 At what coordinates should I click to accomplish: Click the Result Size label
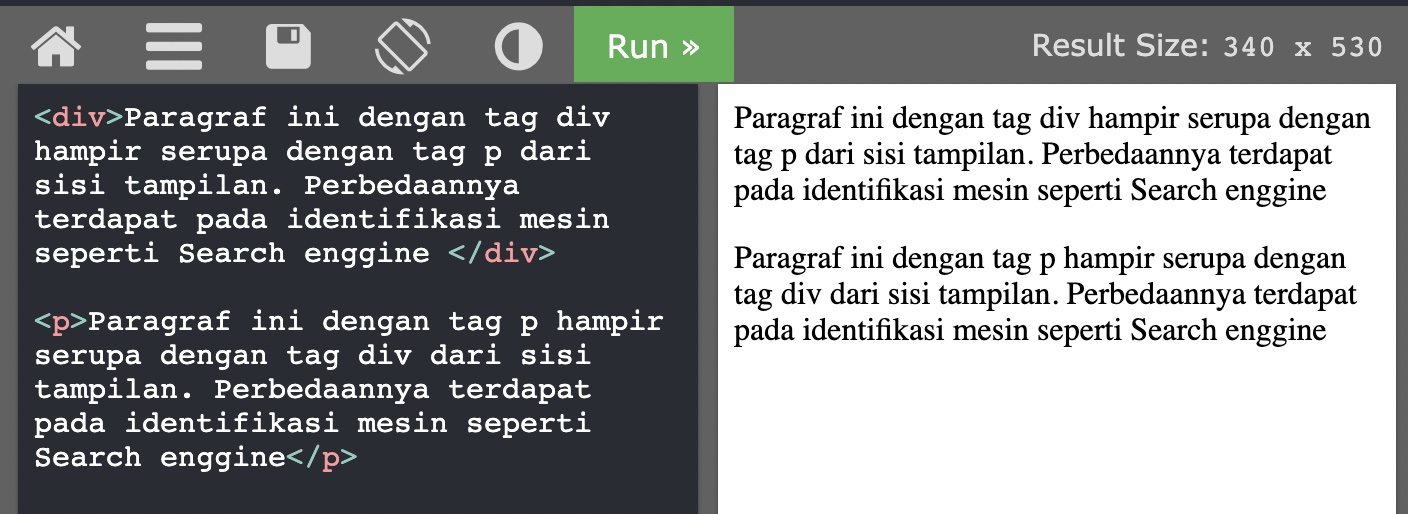(1120, 46)
